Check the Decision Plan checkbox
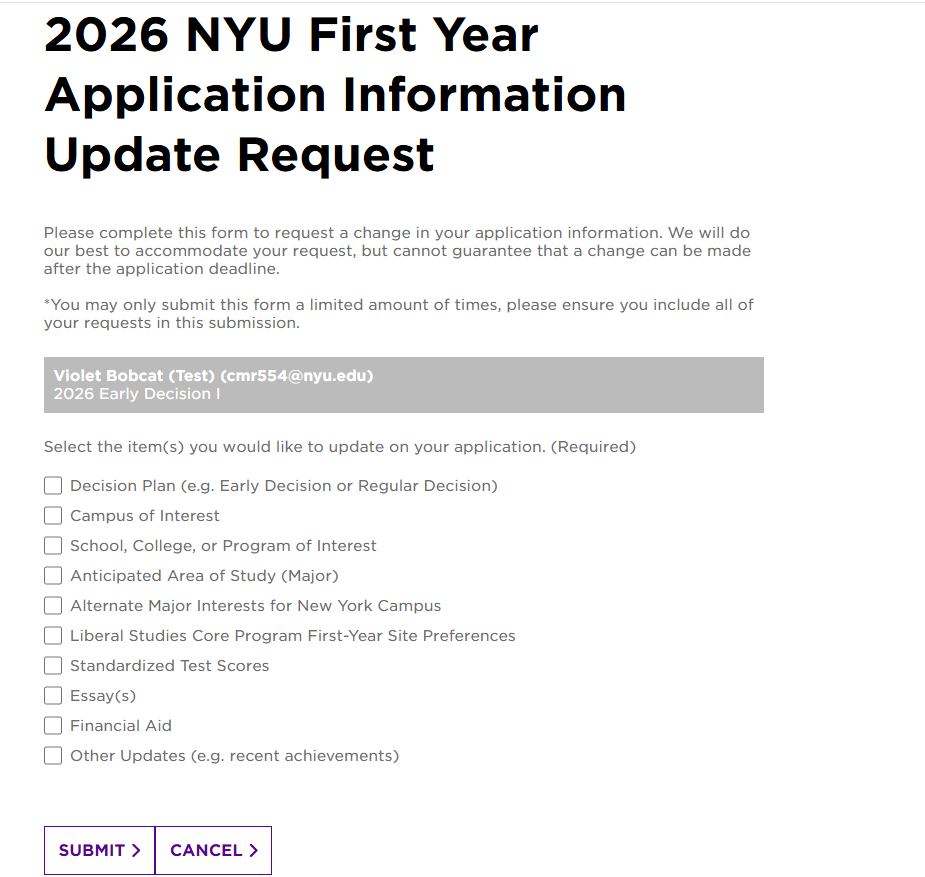 53,486
